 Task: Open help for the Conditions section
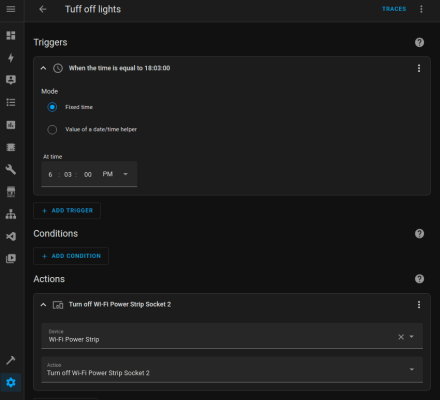tap(419, 233)
